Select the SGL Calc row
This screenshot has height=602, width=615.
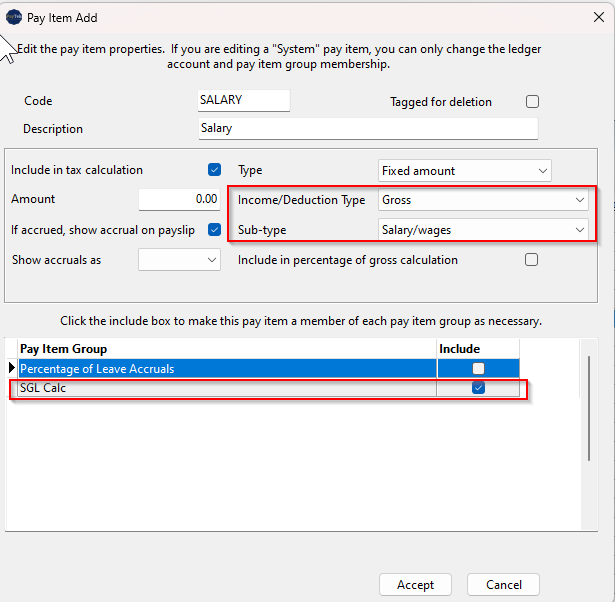pyautogui.click(x=269, y=387)
